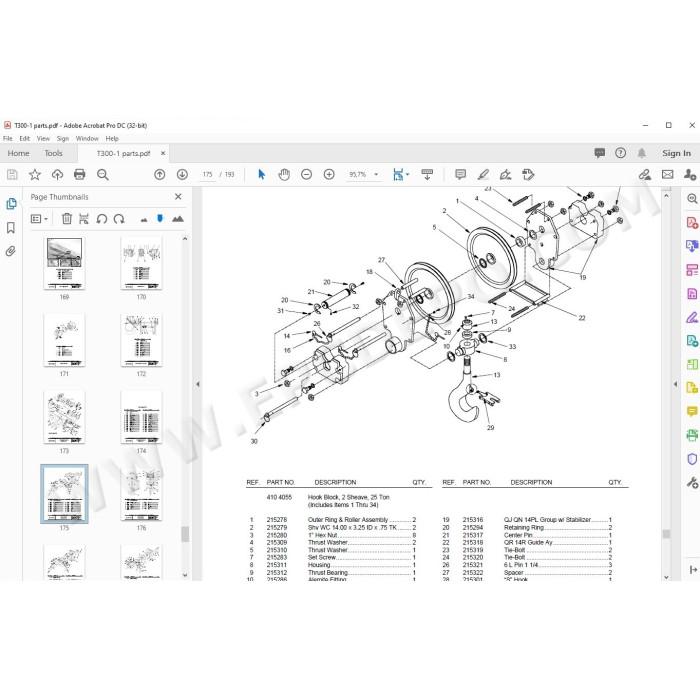Zoom out with the minus button

[306, 175]
